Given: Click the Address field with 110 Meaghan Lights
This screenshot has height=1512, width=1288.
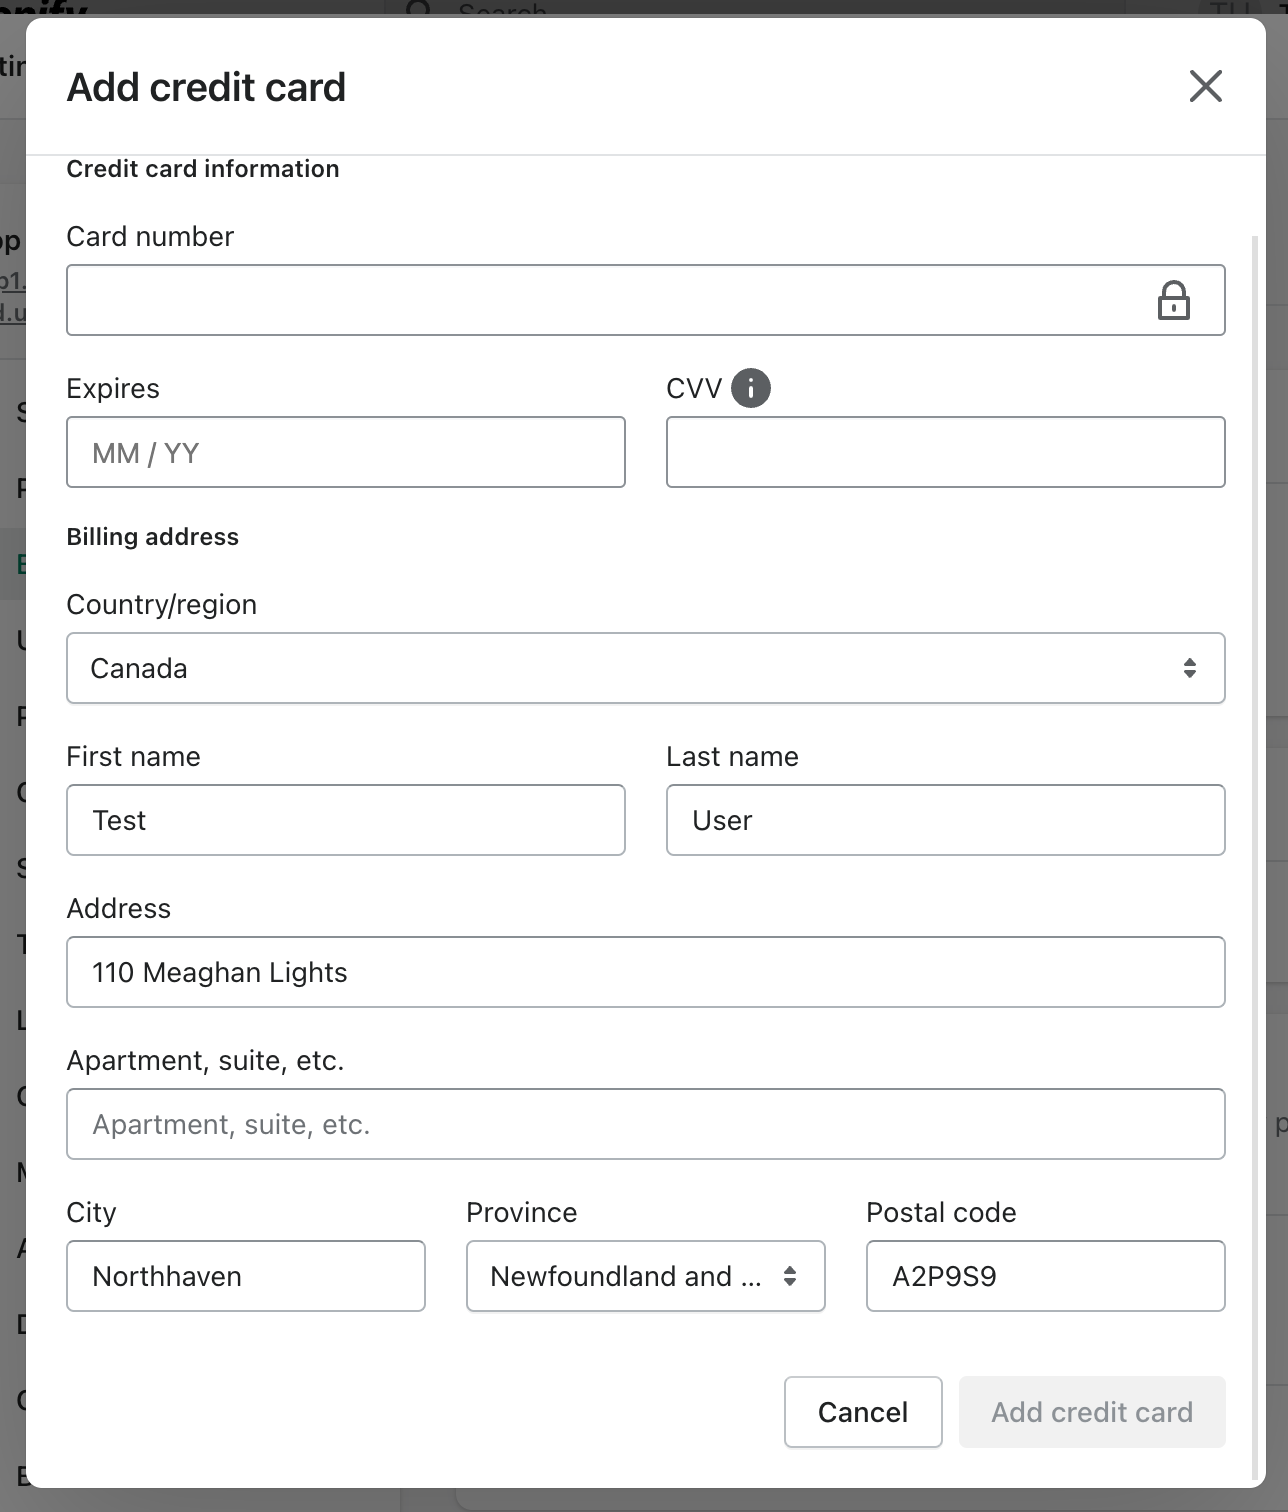Looking at the screenshot, I should tap(645, 972).
